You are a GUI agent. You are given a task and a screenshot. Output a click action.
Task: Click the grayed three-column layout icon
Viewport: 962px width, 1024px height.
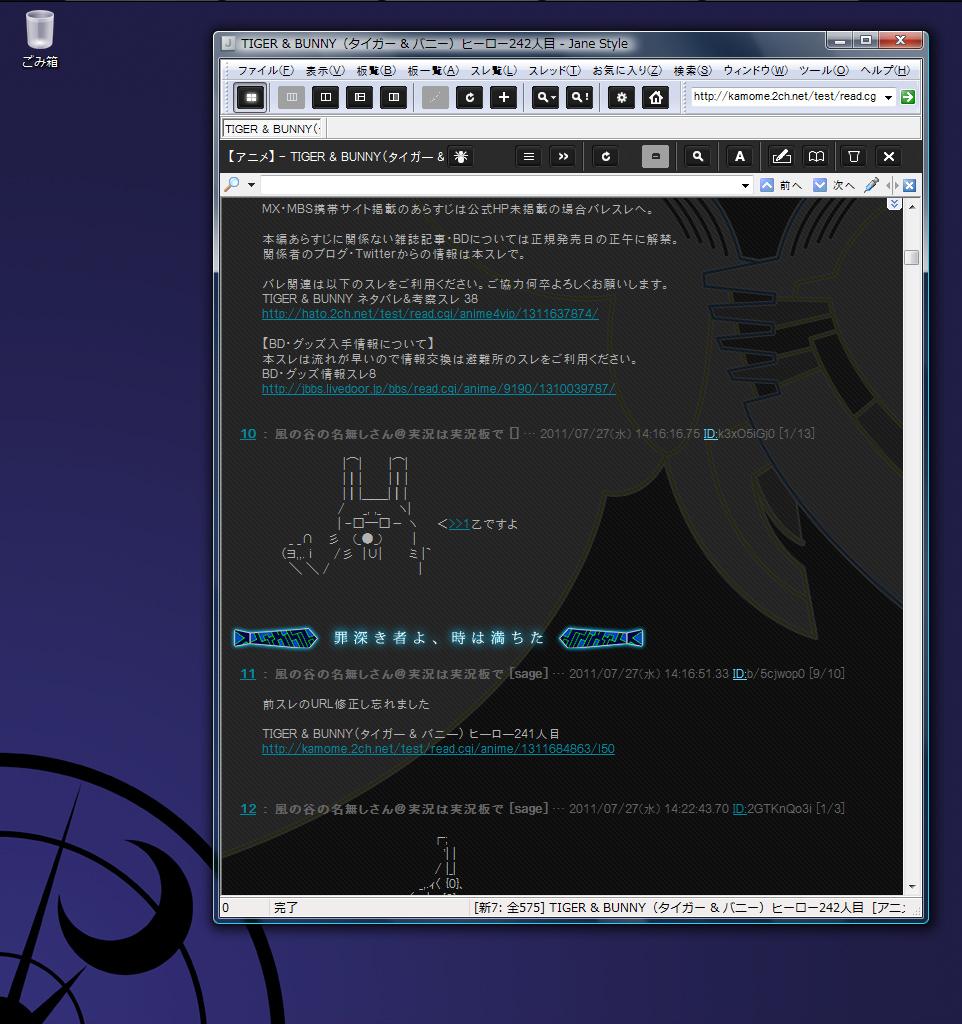click(x=291, y=98)
